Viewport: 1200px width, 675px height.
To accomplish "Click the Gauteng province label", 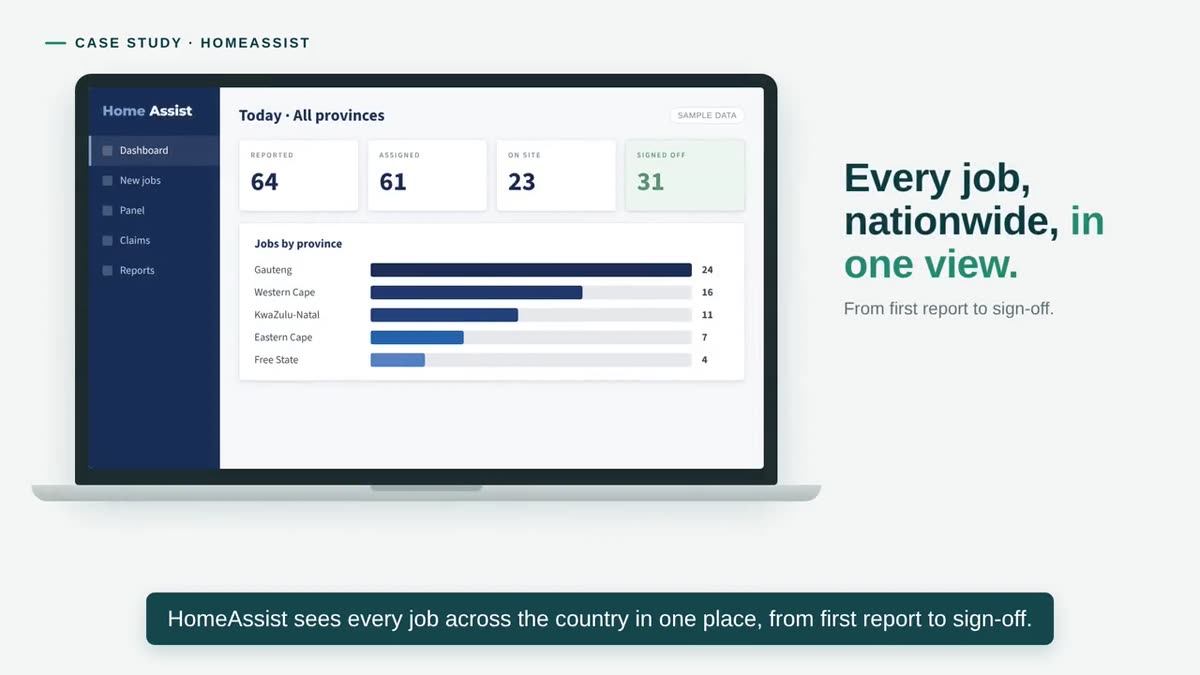I will [x=273, y=270].
